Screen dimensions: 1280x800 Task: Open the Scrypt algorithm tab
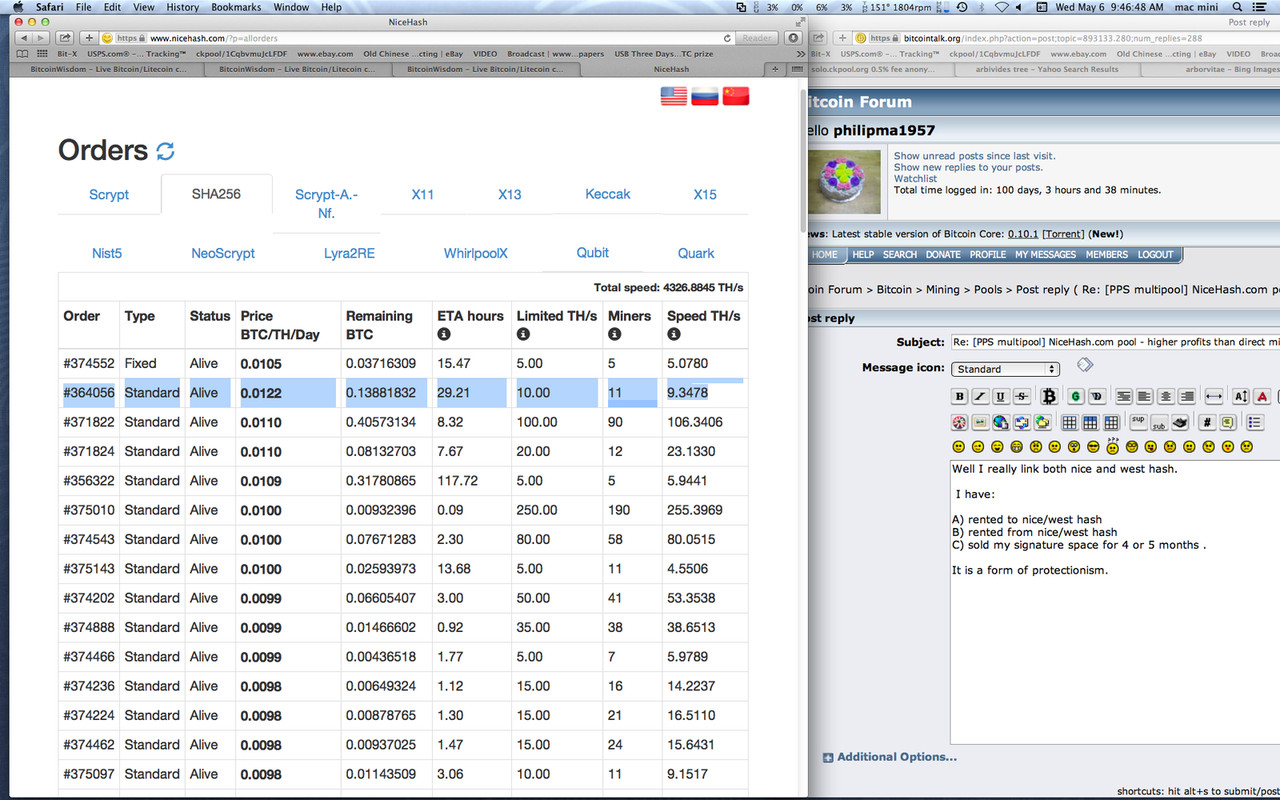pos(109,194)
